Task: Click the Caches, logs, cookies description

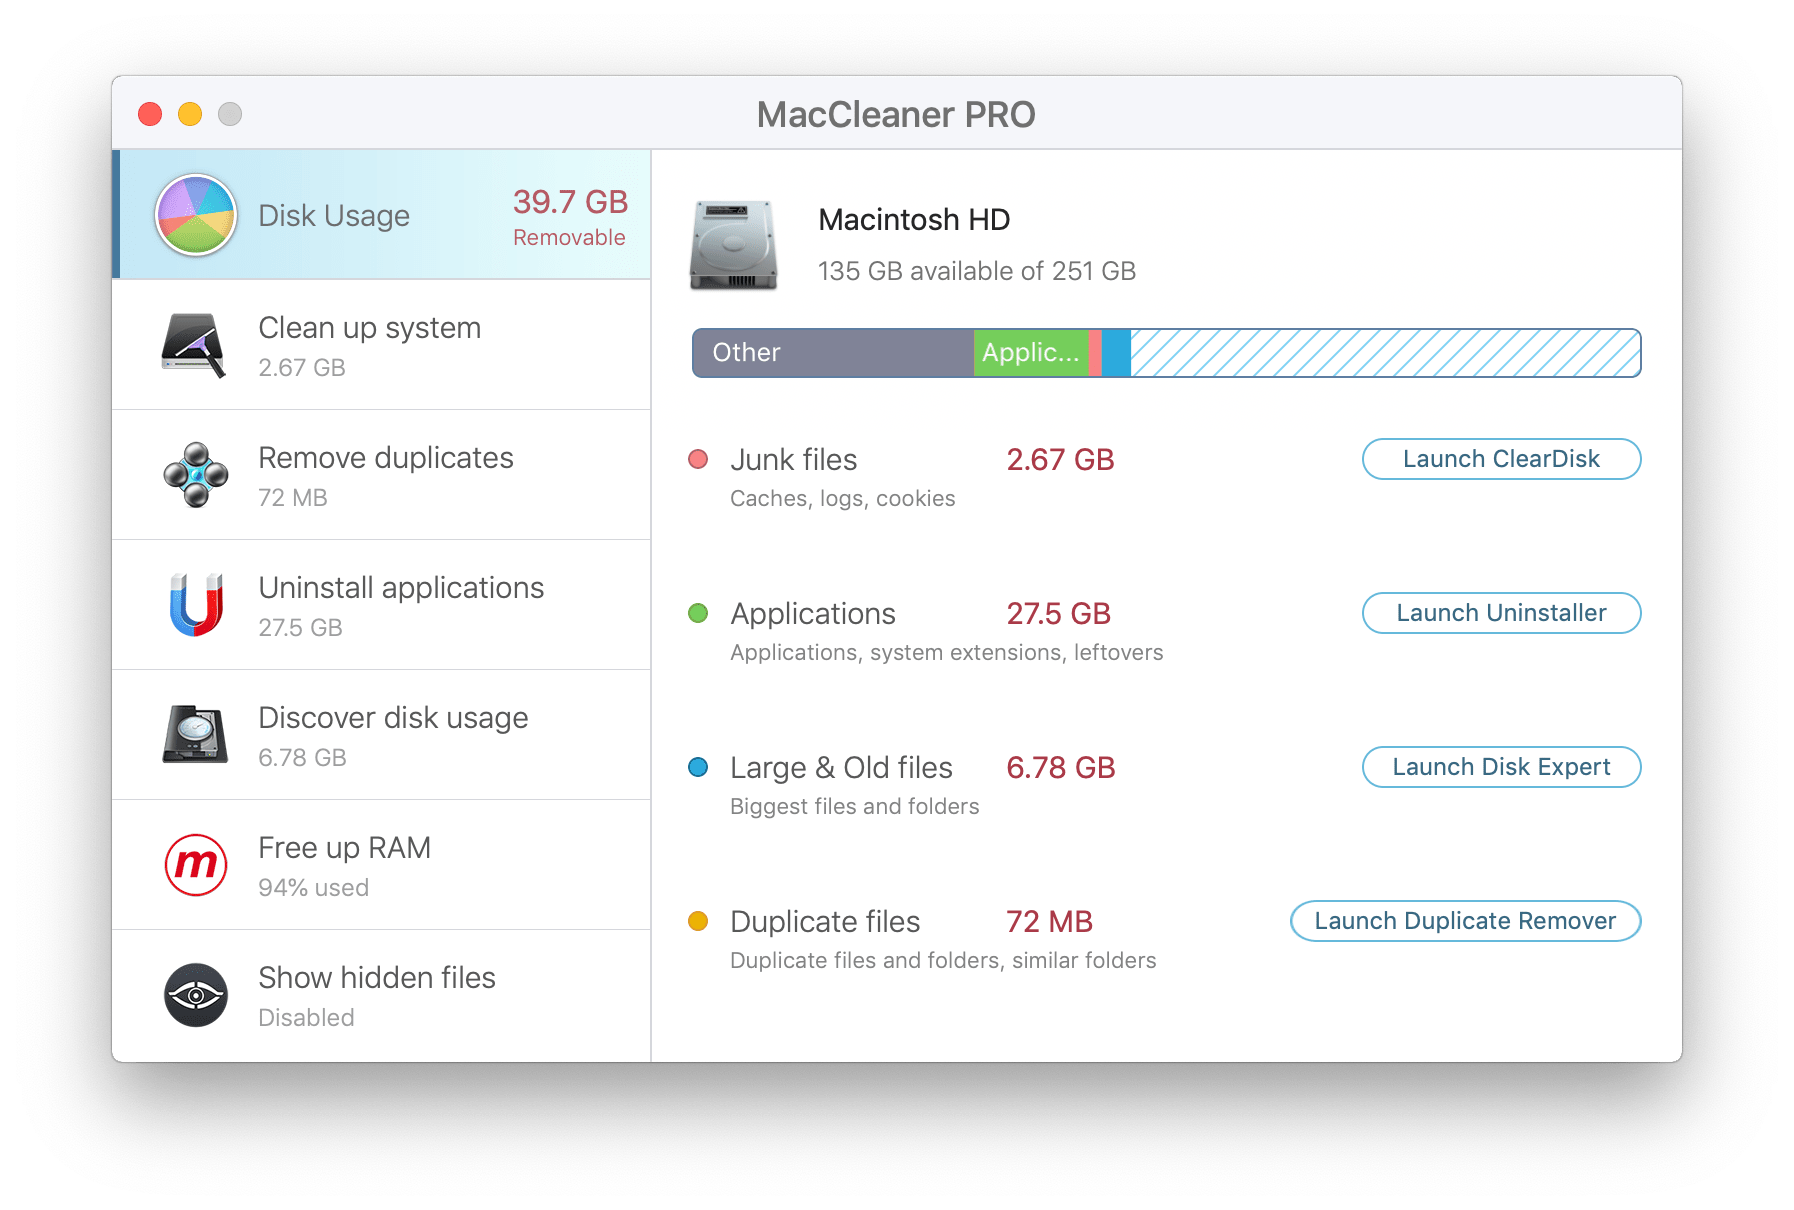Action: (x=842, y=499)
